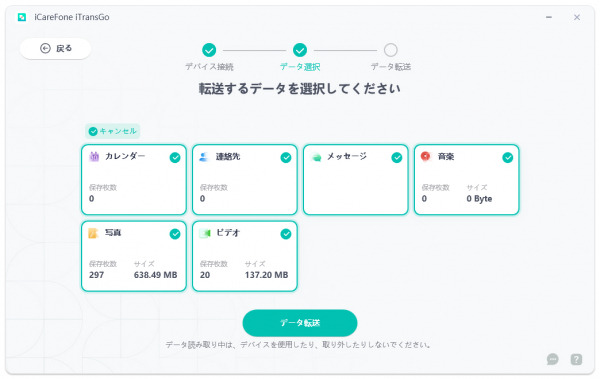Click the message bubble icon on メッセージ card
The width and height of the screenshot is (600, 379).
coord(316,157)
